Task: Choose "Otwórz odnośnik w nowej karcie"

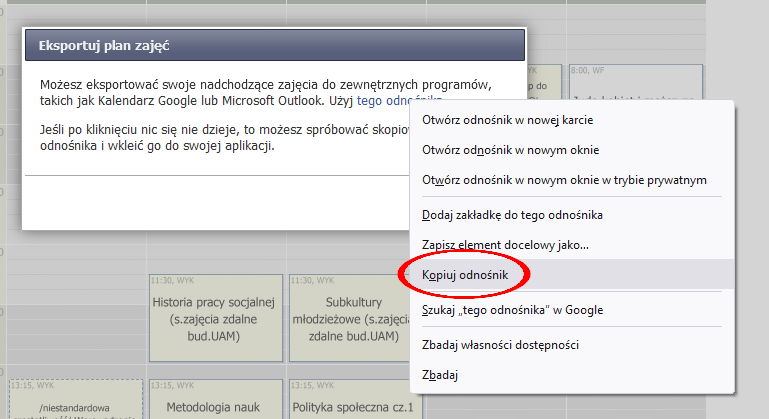Action: coord(507,120)
